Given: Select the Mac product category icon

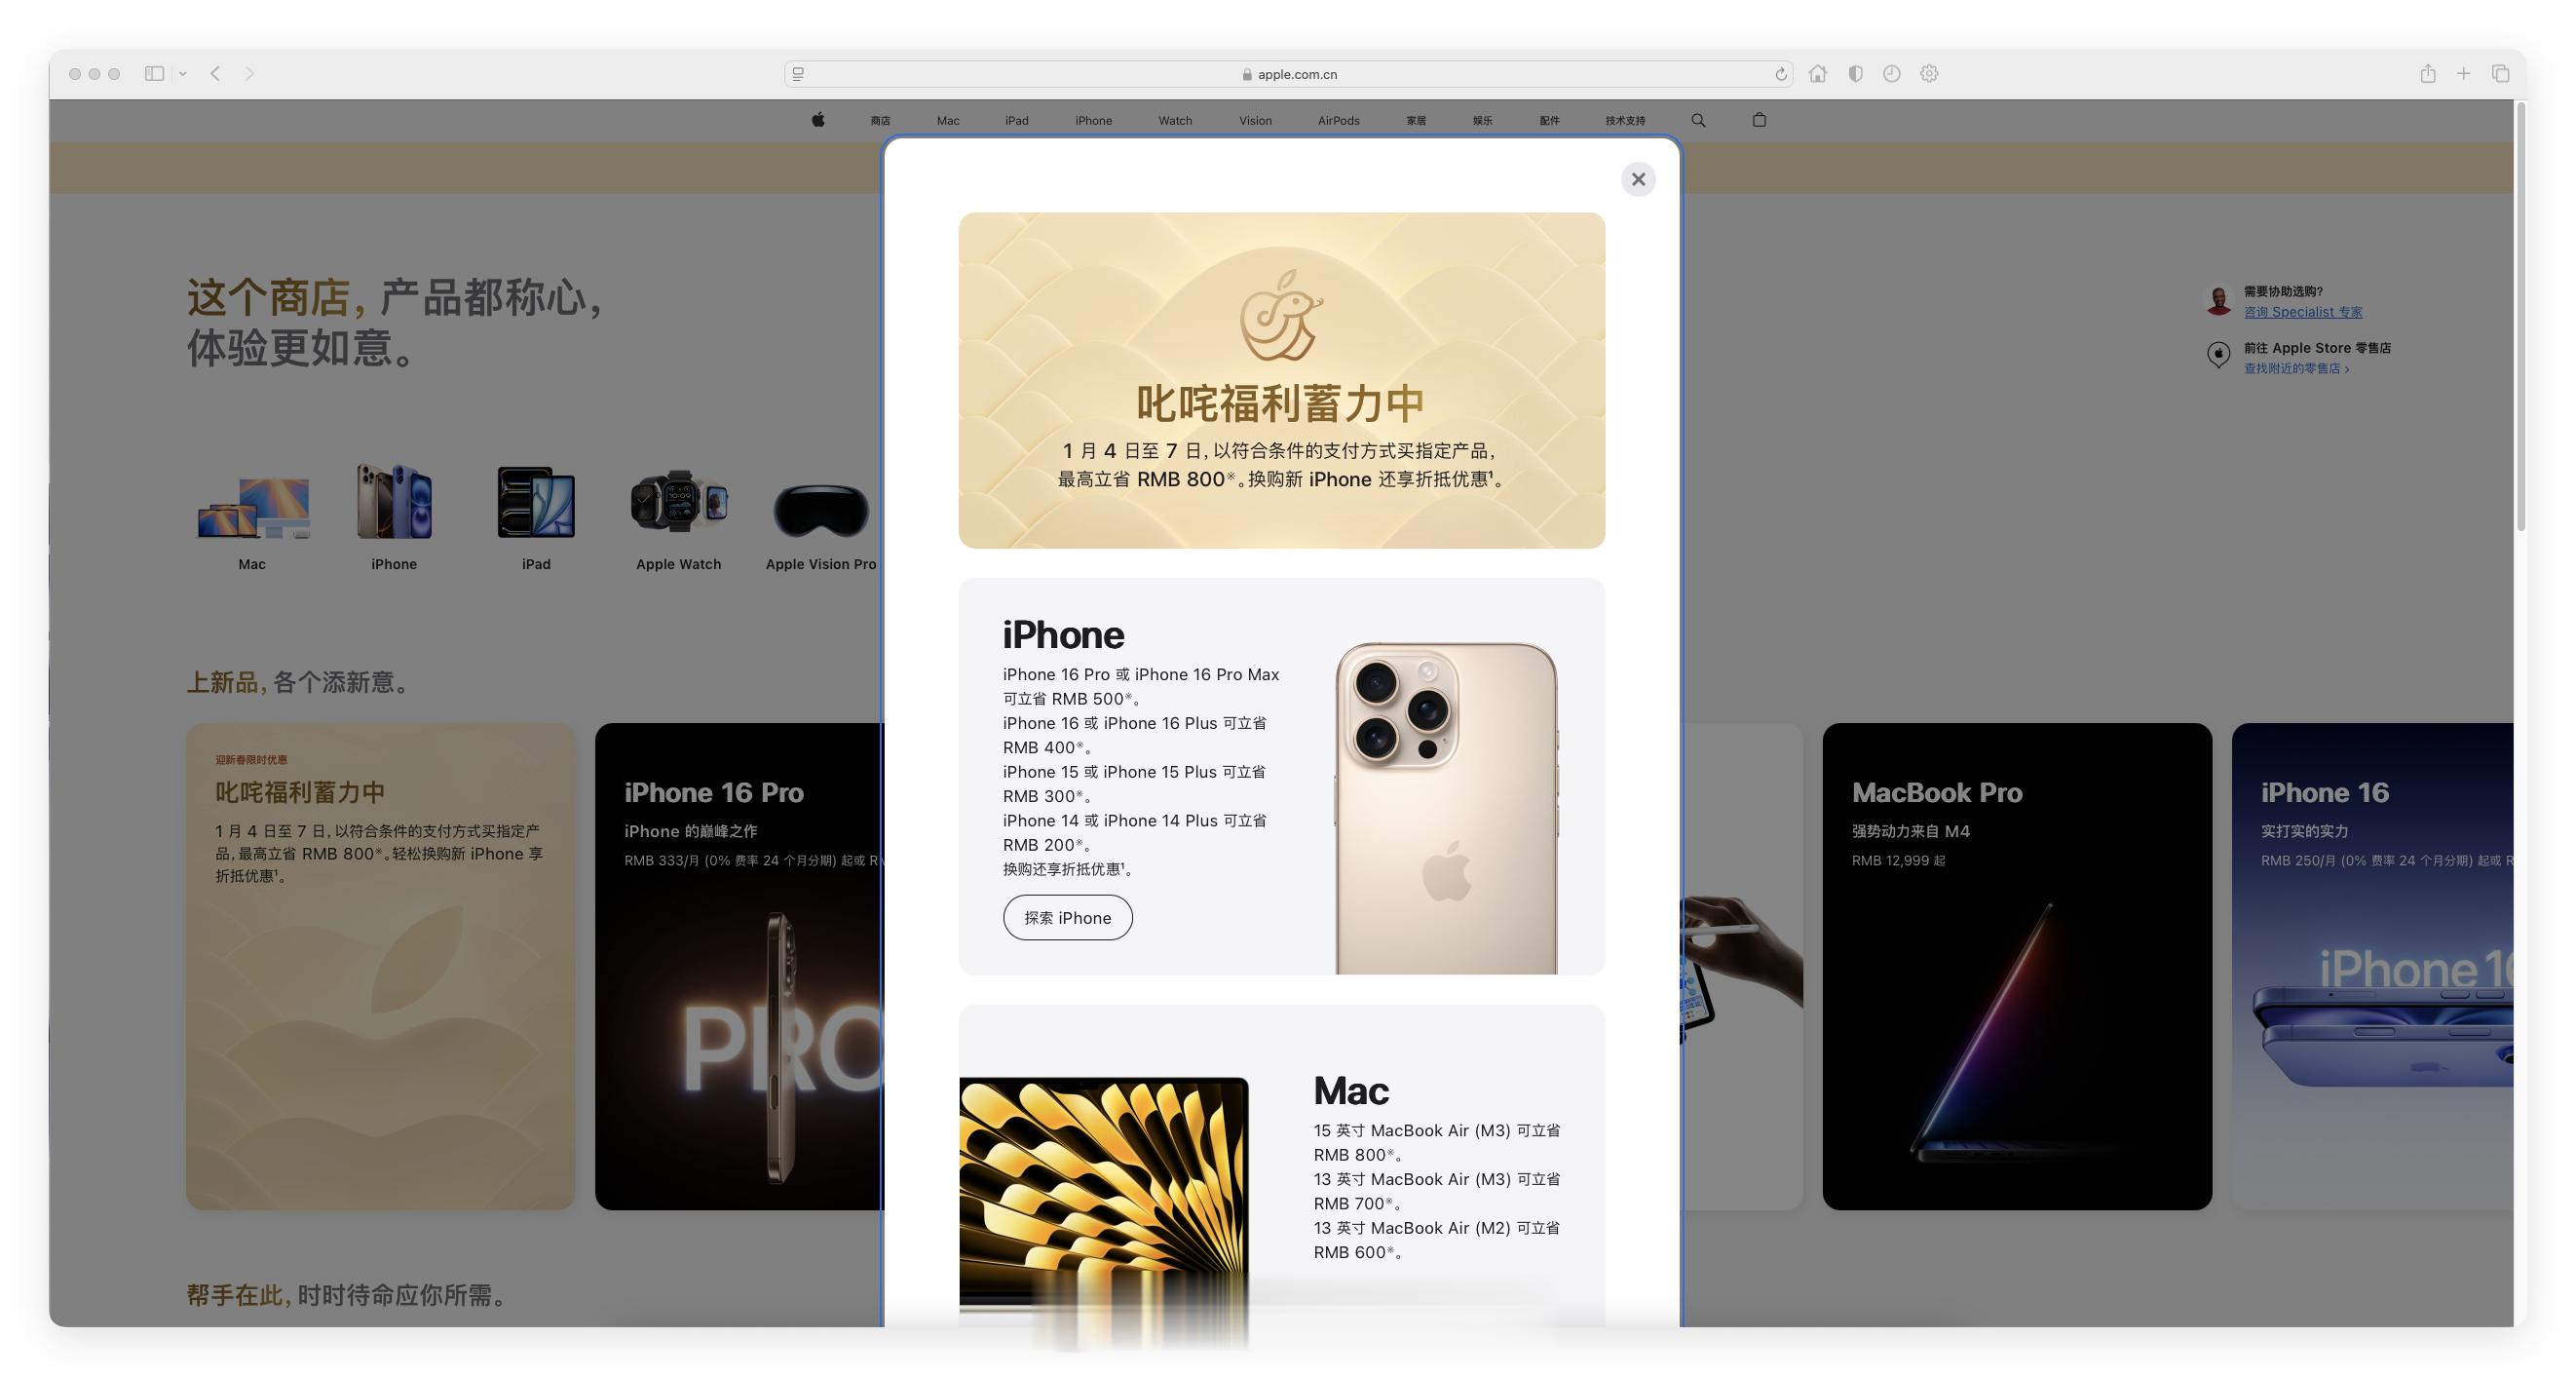Looking at the screenshot, I should 253,517.
